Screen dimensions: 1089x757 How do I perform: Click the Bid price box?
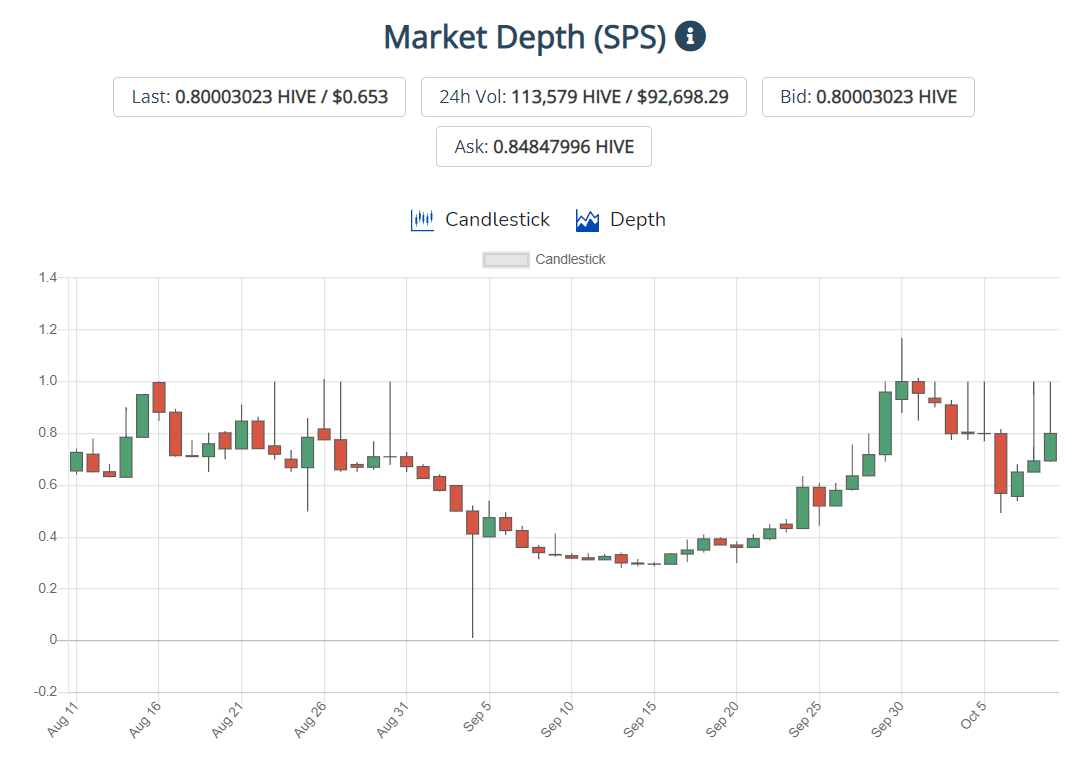(868, 97)
